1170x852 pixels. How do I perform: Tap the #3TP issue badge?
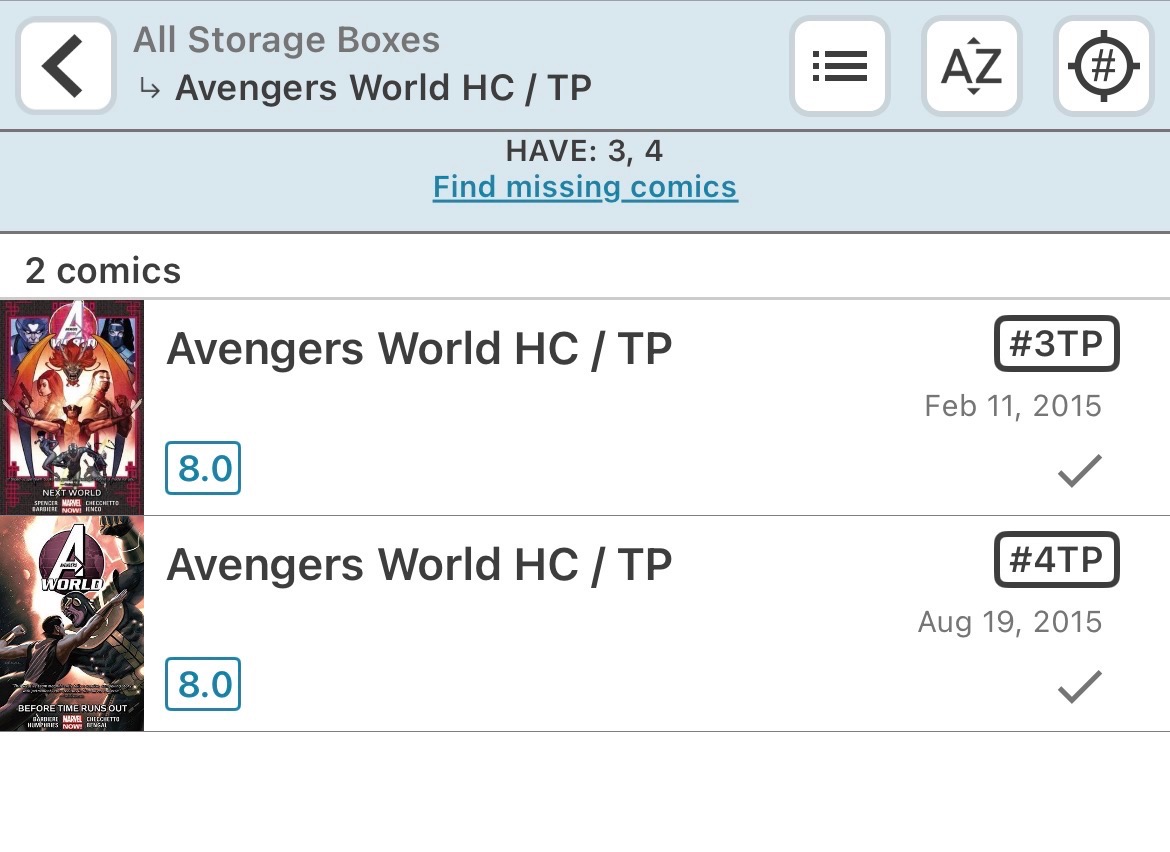click(1056, 344)
